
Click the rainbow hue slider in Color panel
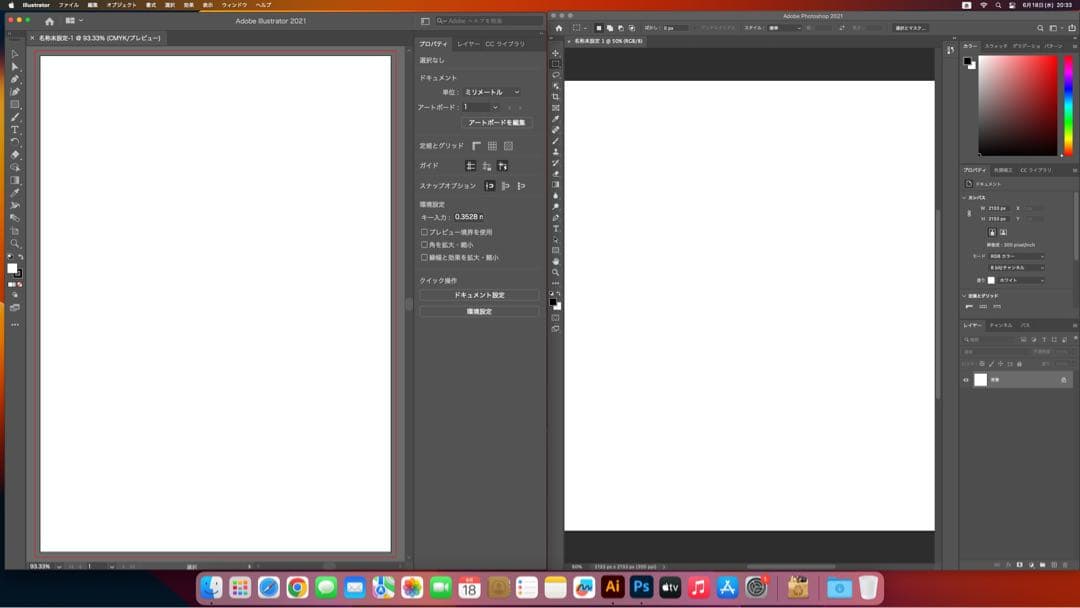tap(1068, 105)
